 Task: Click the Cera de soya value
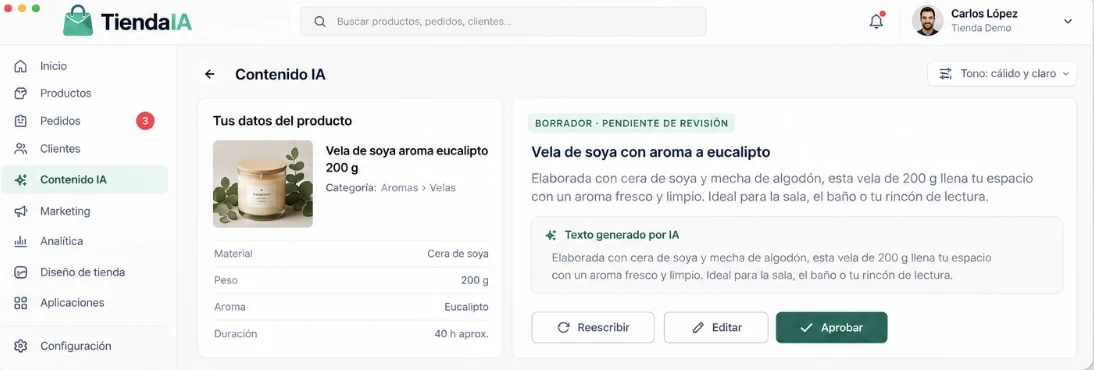(x=458, y=254)
